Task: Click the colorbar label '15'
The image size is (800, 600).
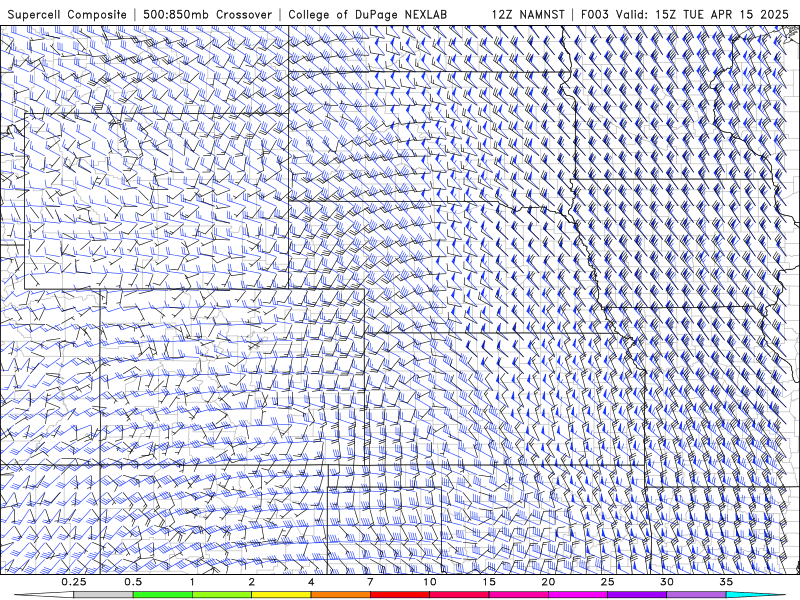Action: (x=489, y=582)
